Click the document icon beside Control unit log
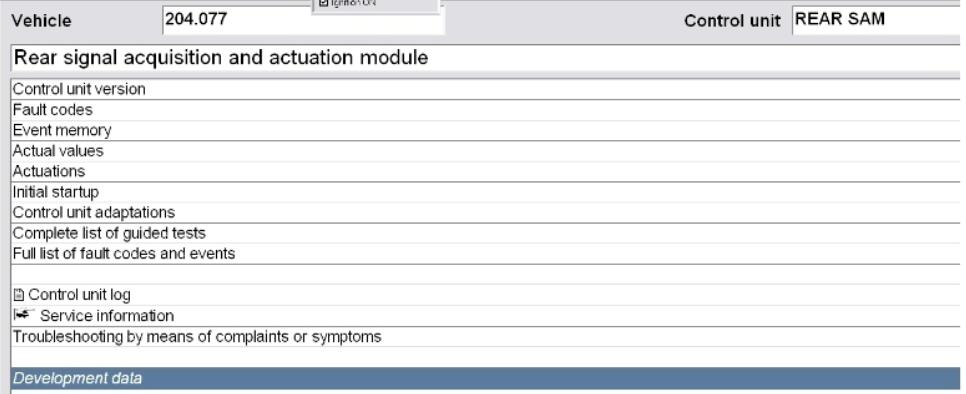966x394 pixels. point(18,295)
